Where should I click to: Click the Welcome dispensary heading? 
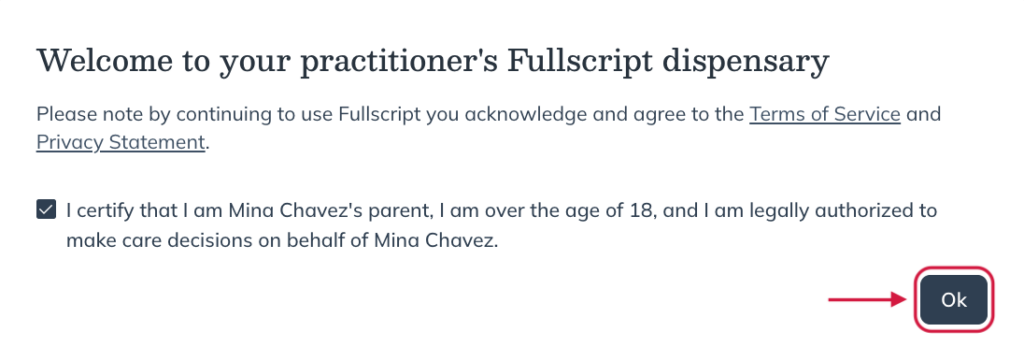[x=433, y=61]
